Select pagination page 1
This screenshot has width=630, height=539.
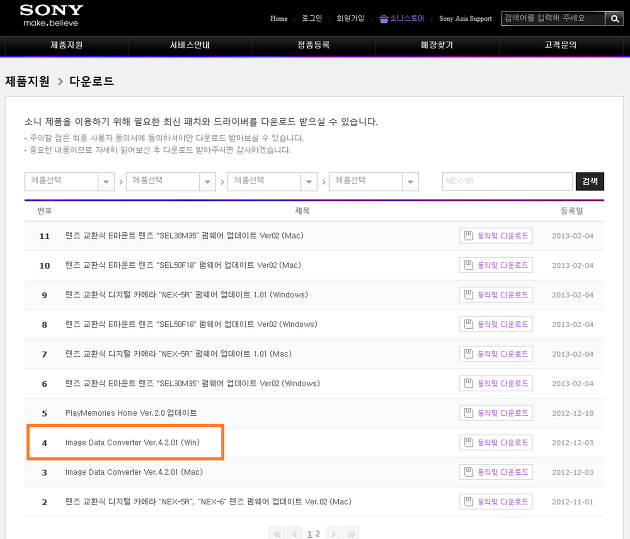click(x=309, y=534)
